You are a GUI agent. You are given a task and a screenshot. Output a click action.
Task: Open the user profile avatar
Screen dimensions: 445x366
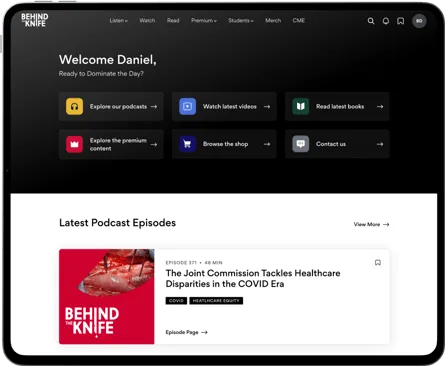point(419,21)
